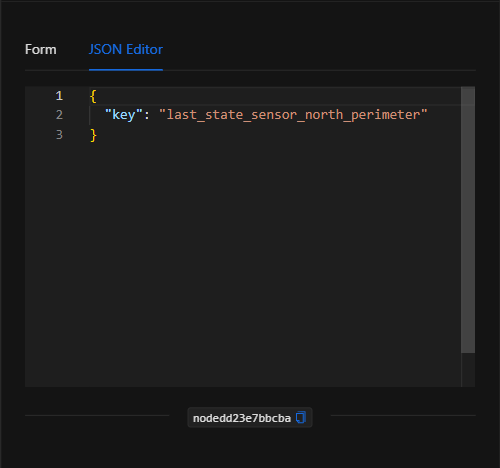Click the closing curly brace
Image resolution: width=500 pixels, height=468 pixels.
pos(93,135)
